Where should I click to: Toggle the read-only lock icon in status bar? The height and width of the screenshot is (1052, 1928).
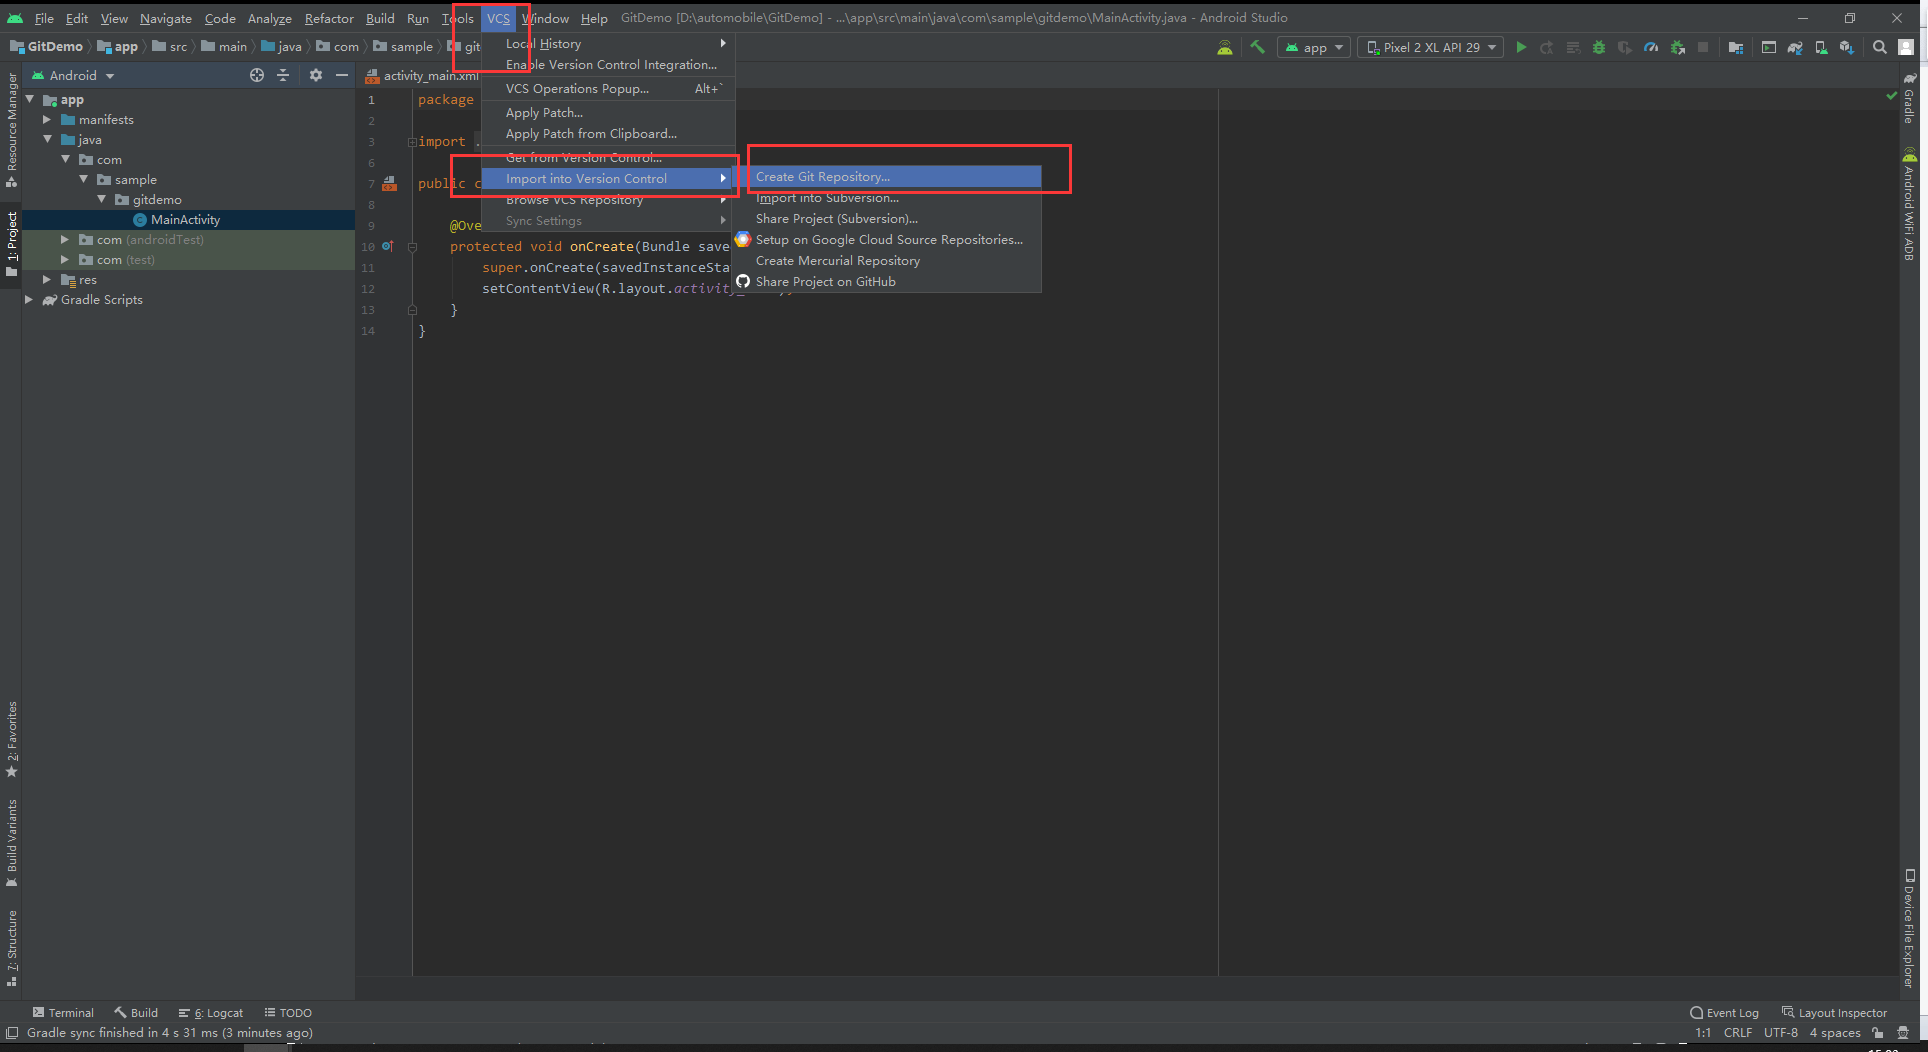(x=1878, y=1033)
